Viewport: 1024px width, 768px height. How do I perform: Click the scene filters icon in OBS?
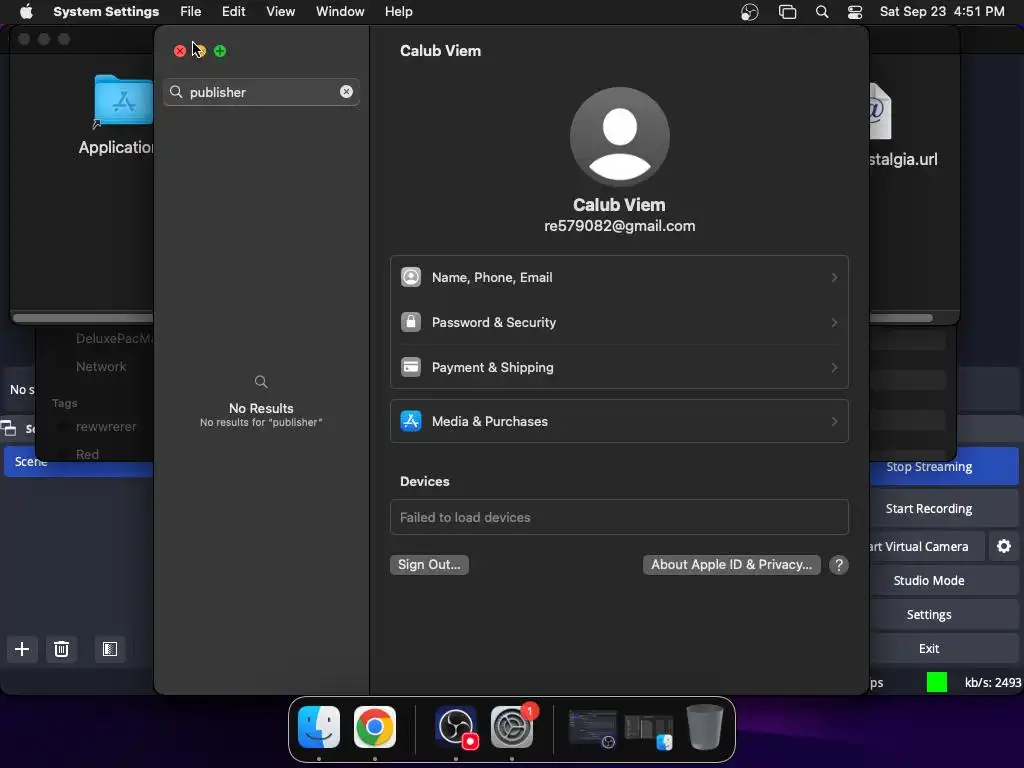tap(110, 649)
